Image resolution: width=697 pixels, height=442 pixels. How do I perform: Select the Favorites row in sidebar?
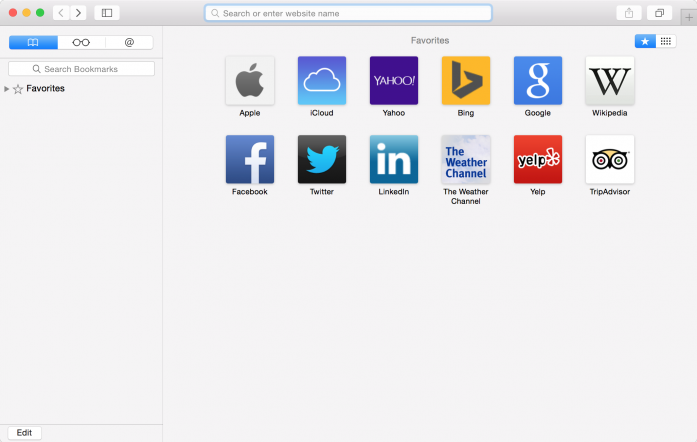tap(81, 88)
